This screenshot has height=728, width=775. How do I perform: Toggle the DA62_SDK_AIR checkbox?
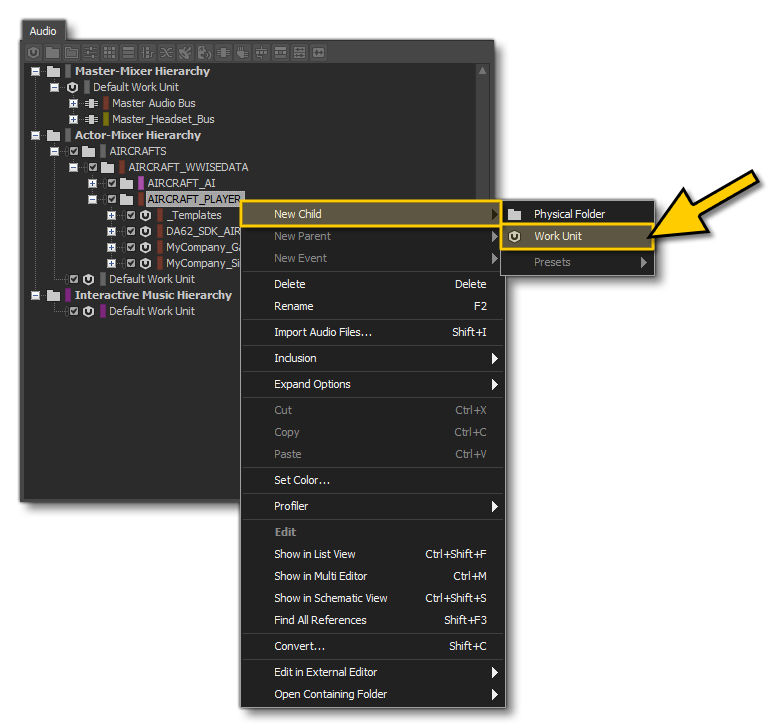click(131, 231)
